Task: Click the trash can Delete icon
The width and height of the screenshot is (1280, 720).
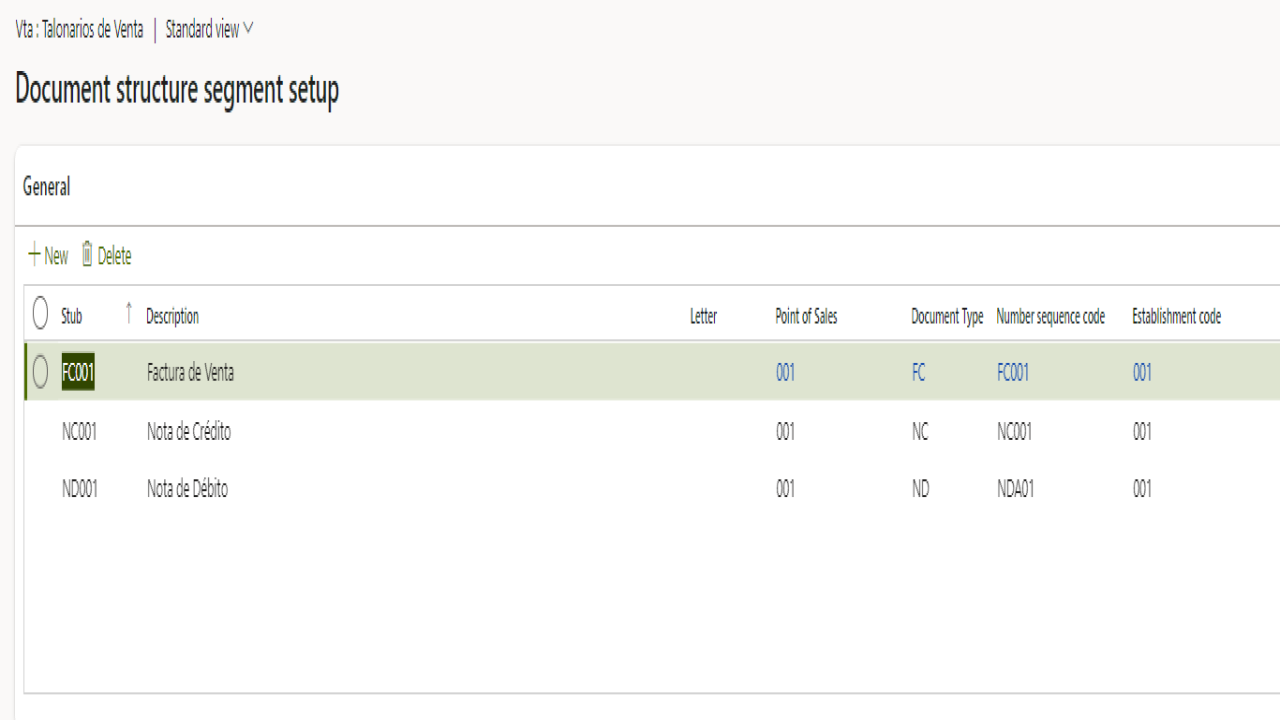Action: tap(87, 255)
